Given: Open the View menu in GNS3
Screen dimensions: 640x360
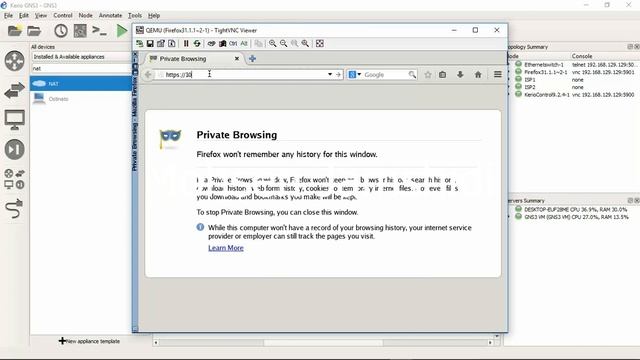Looking at the screenshot, I should coord(40,16).
